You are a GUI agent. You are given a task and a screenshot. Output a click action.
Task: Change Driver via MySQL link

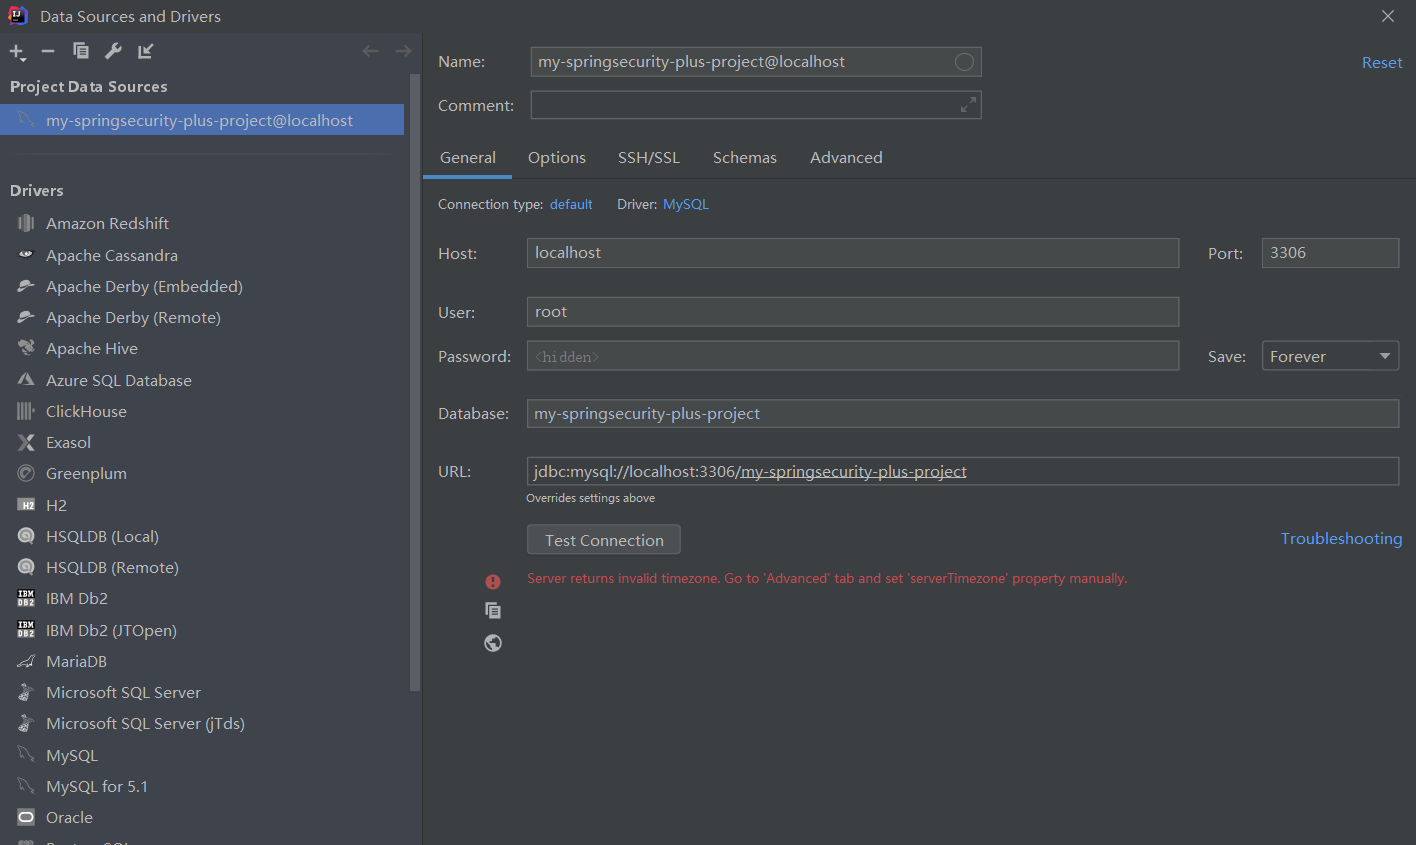pos(686,204)
